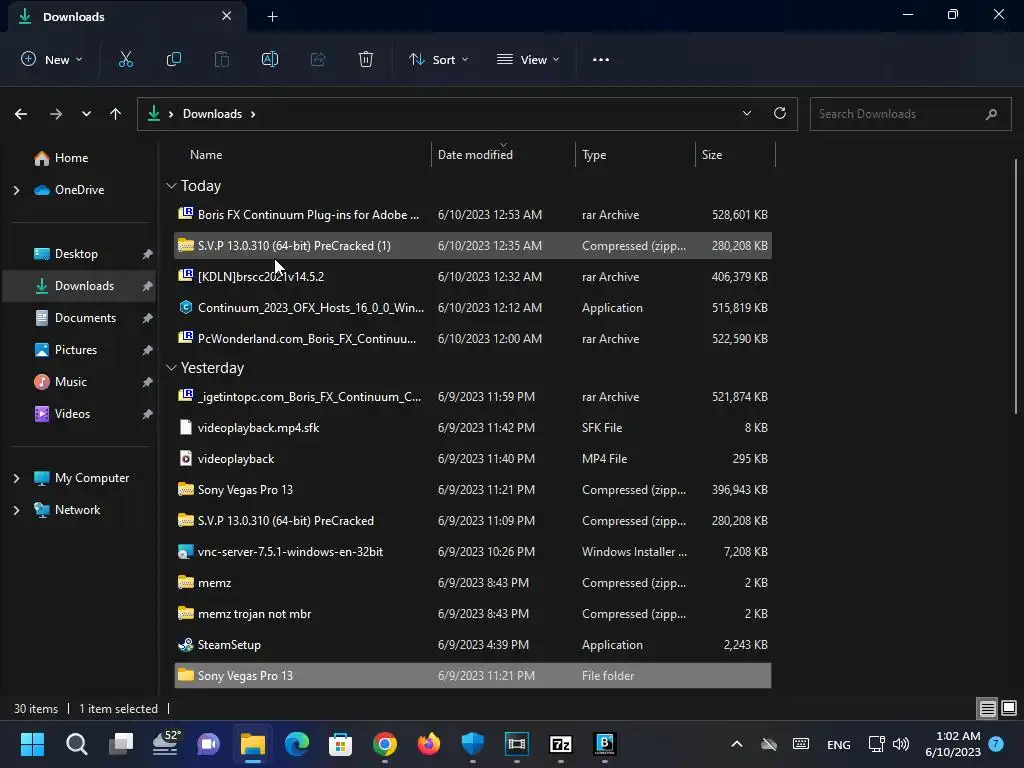Screen dimensions: 1024x768
Task: Collapse the Today group
Action: [x=171, y=186]
